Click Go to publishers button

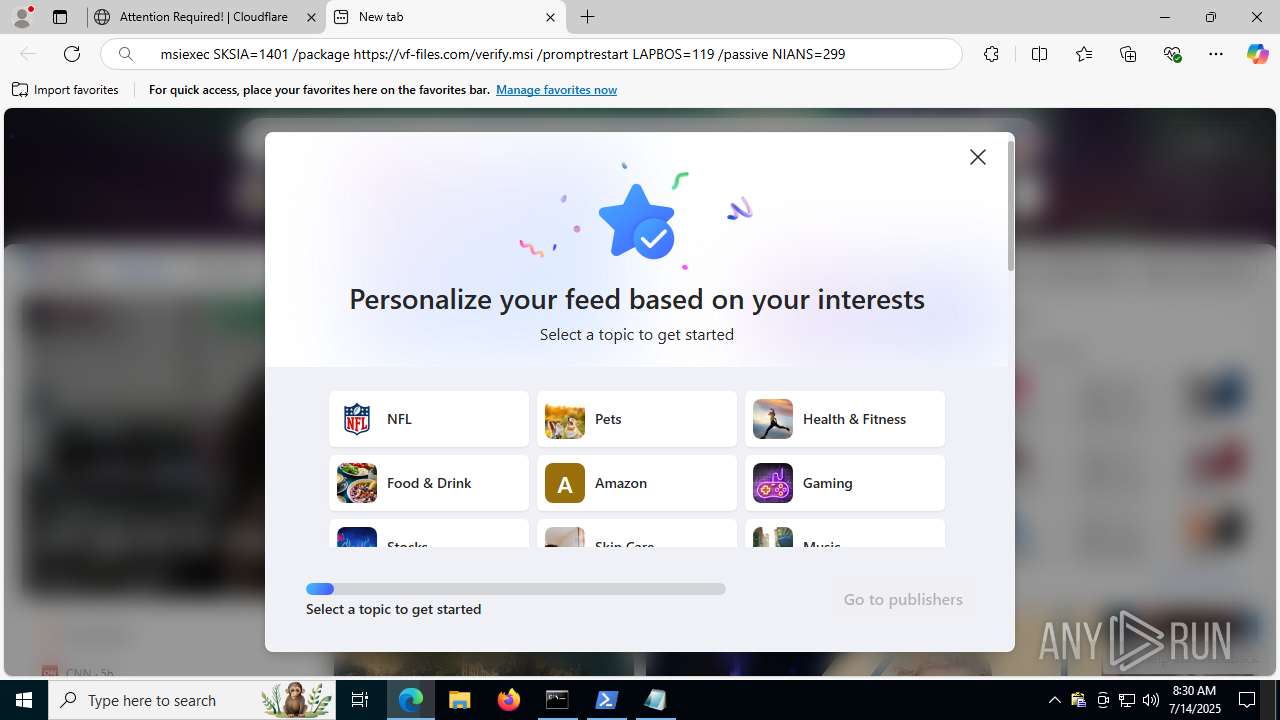click(x=903, y=600)
